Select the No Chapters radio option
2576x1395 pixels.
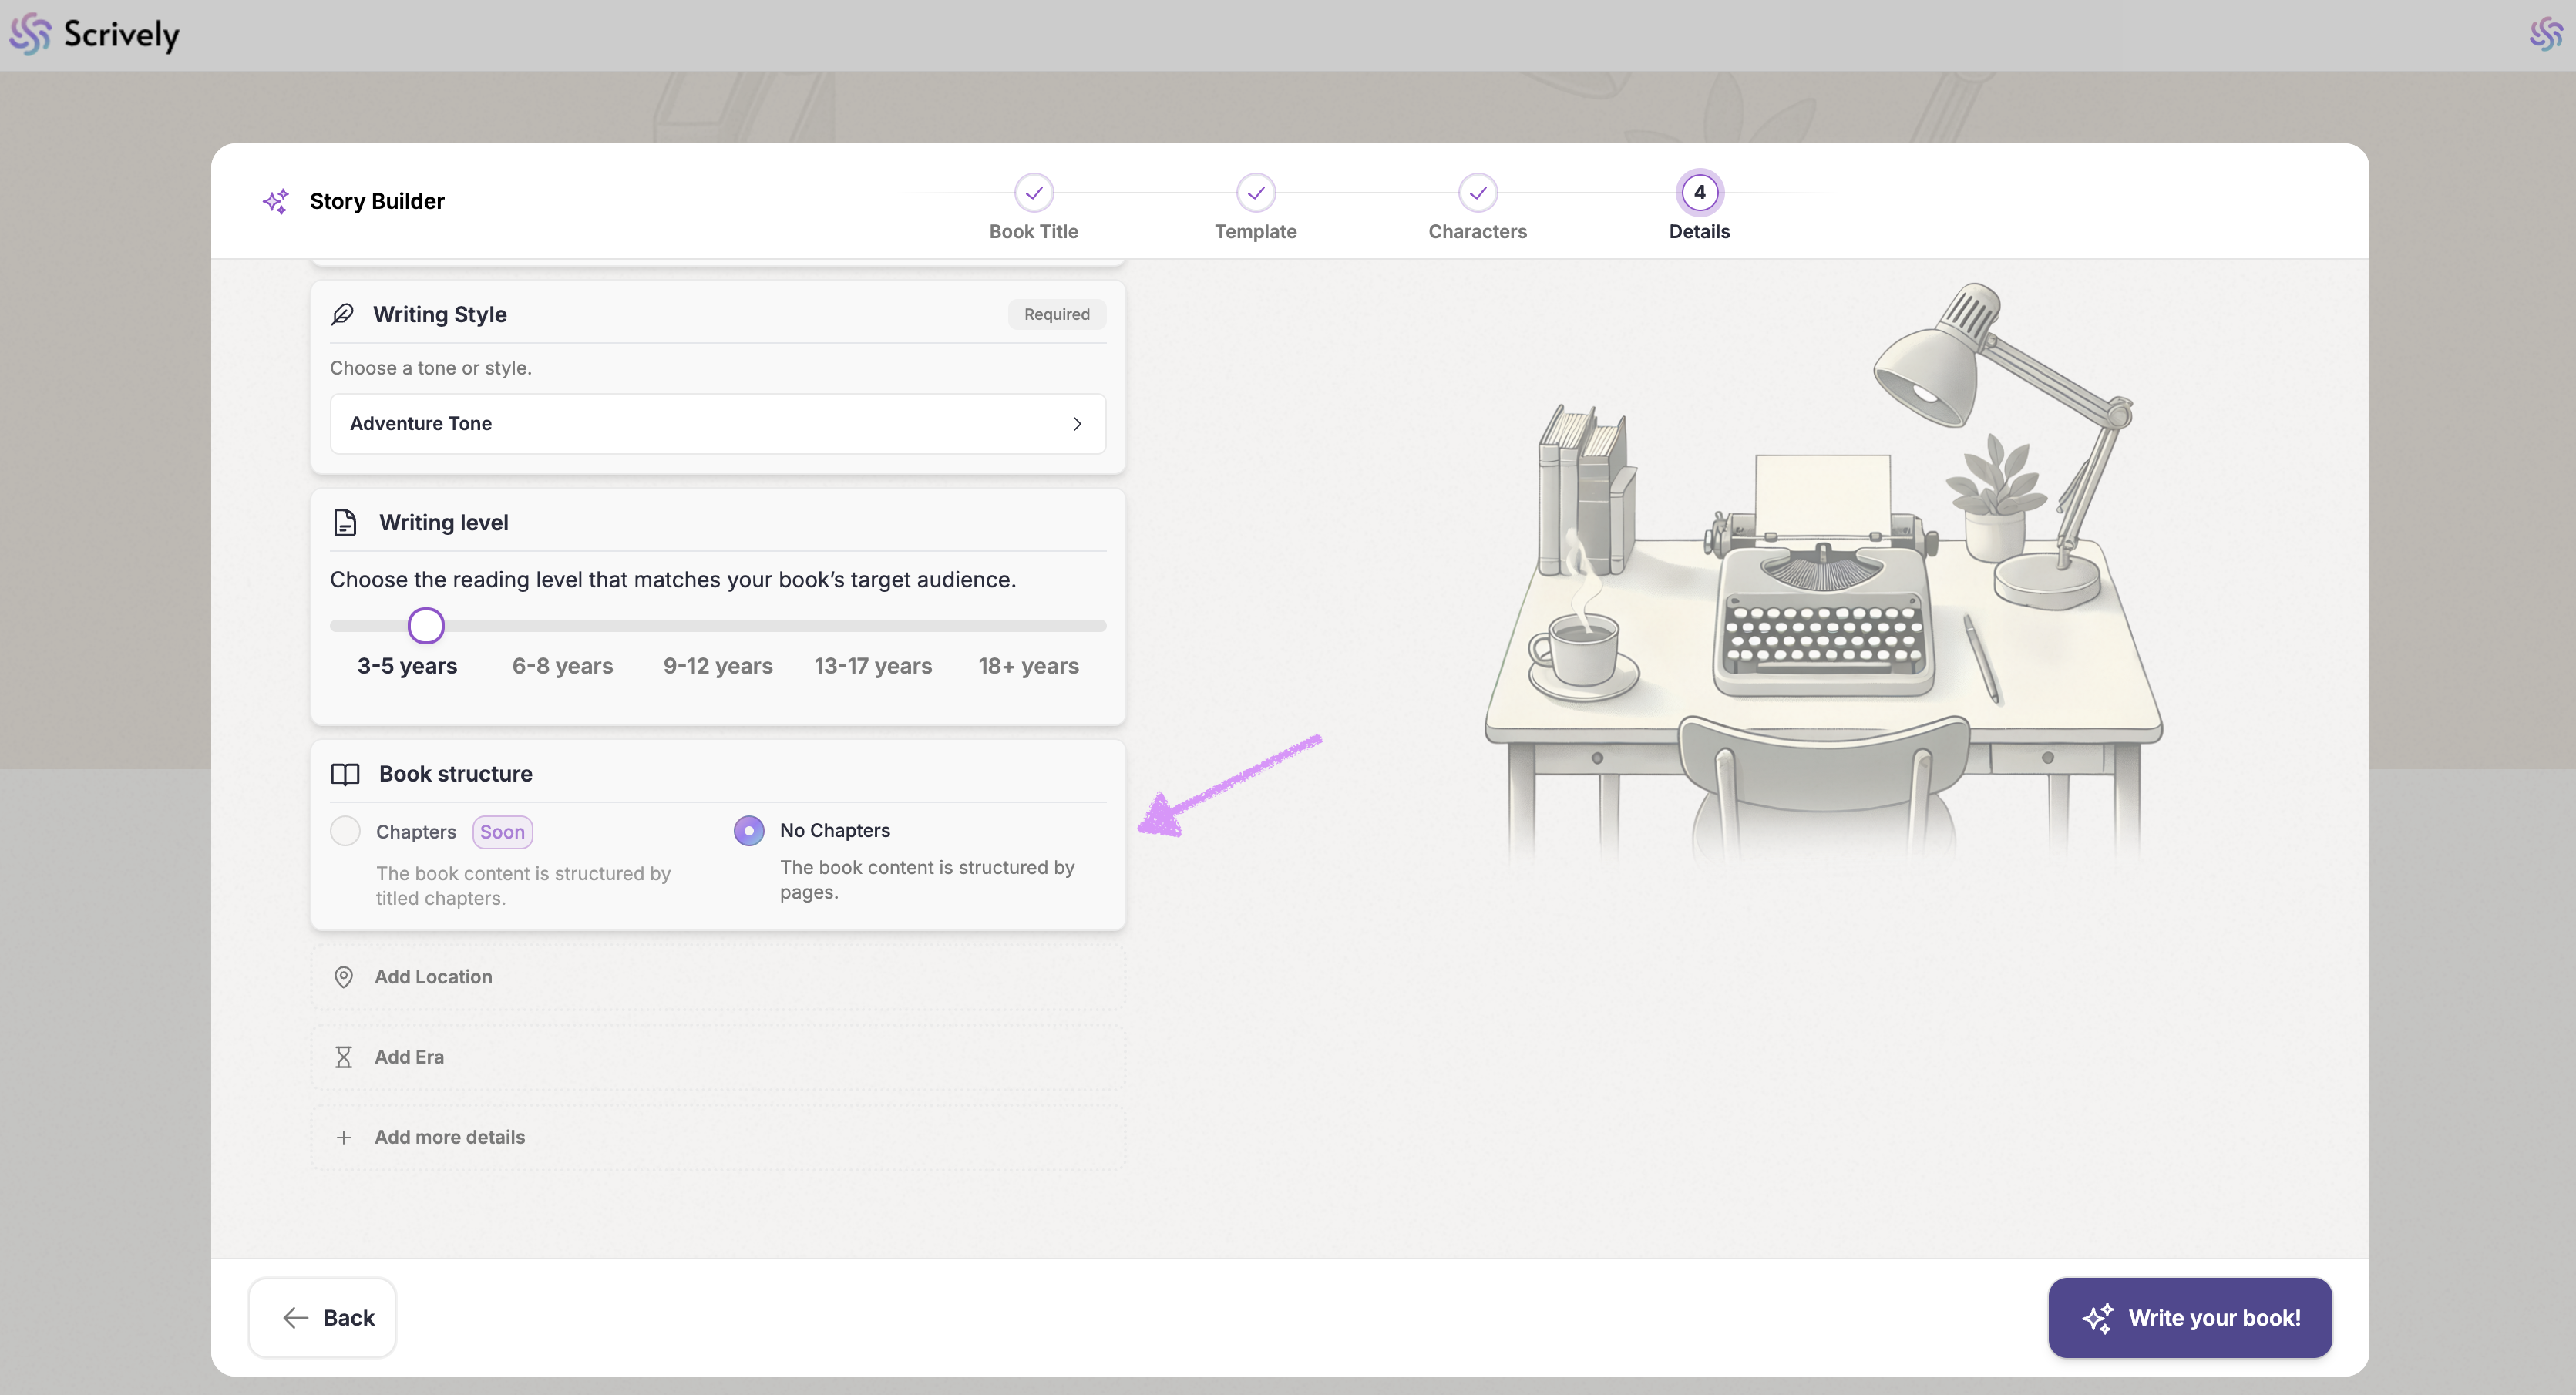pyautogui.click(x=749, y=831)
